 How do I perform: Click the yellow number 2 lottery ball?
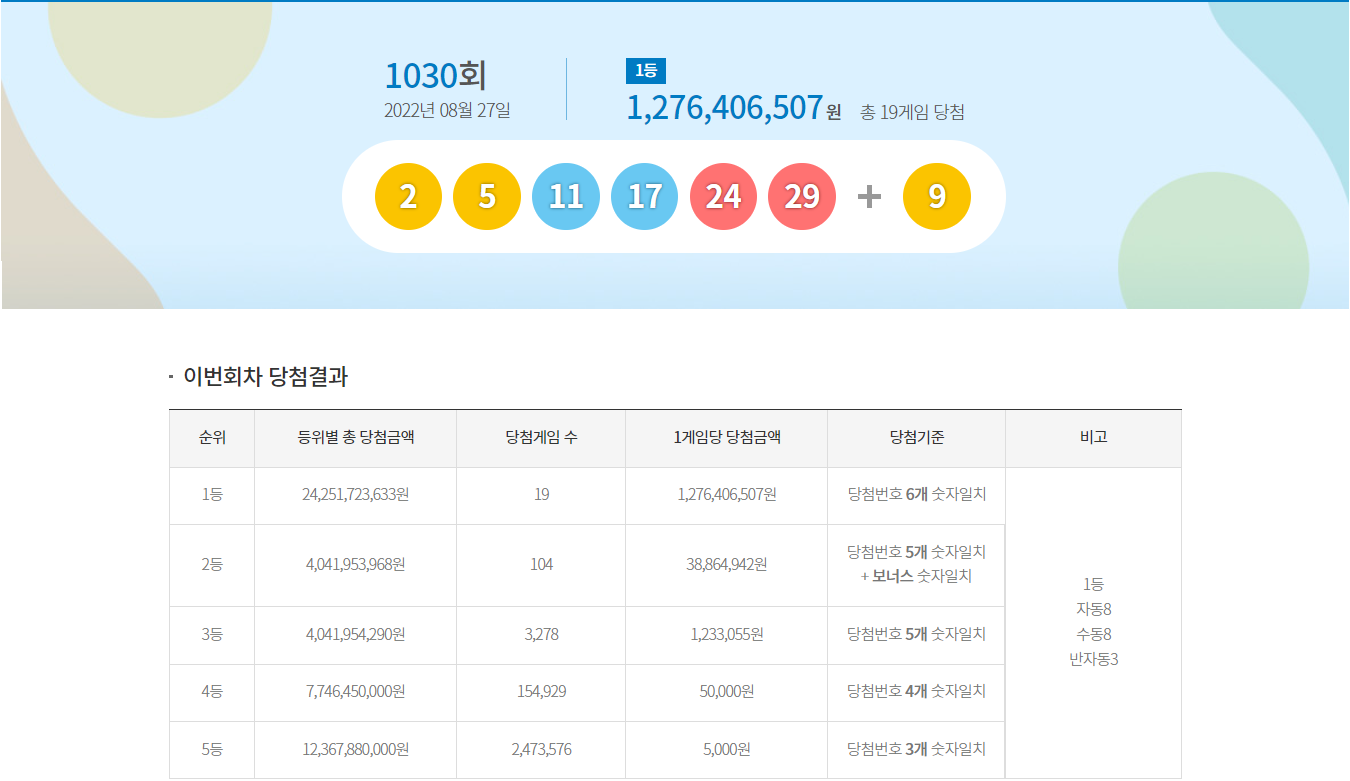click(x=408, y=197)
